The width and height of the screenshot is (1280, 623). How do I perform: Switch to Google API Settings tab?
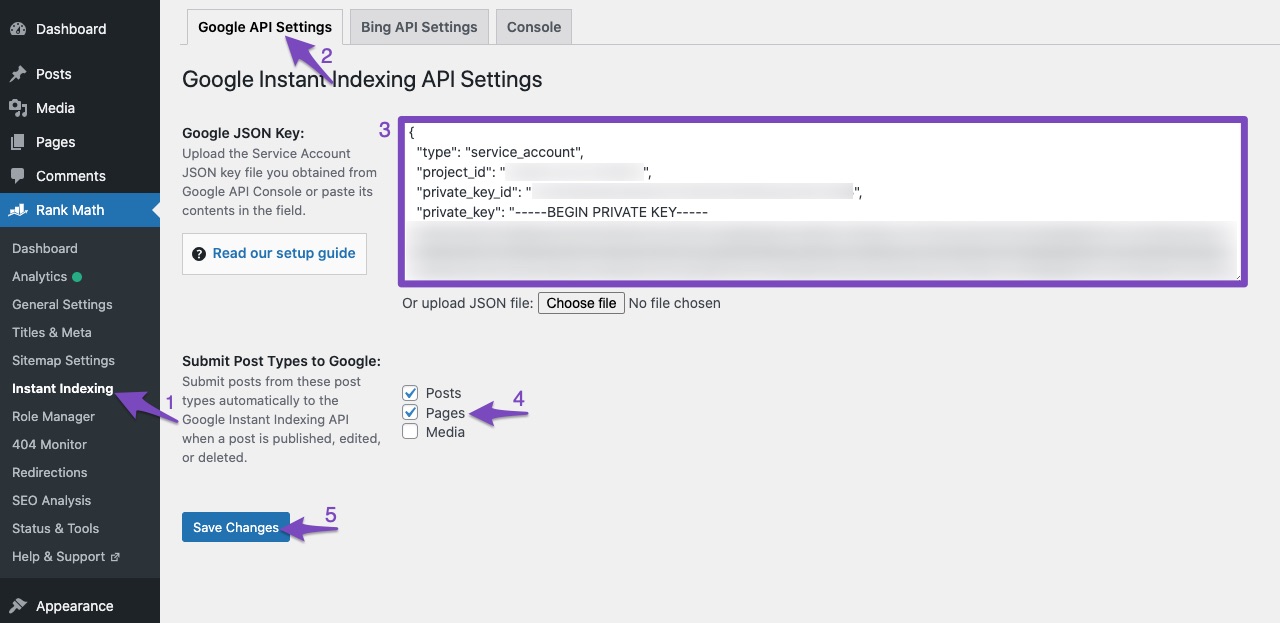(265, 27)
